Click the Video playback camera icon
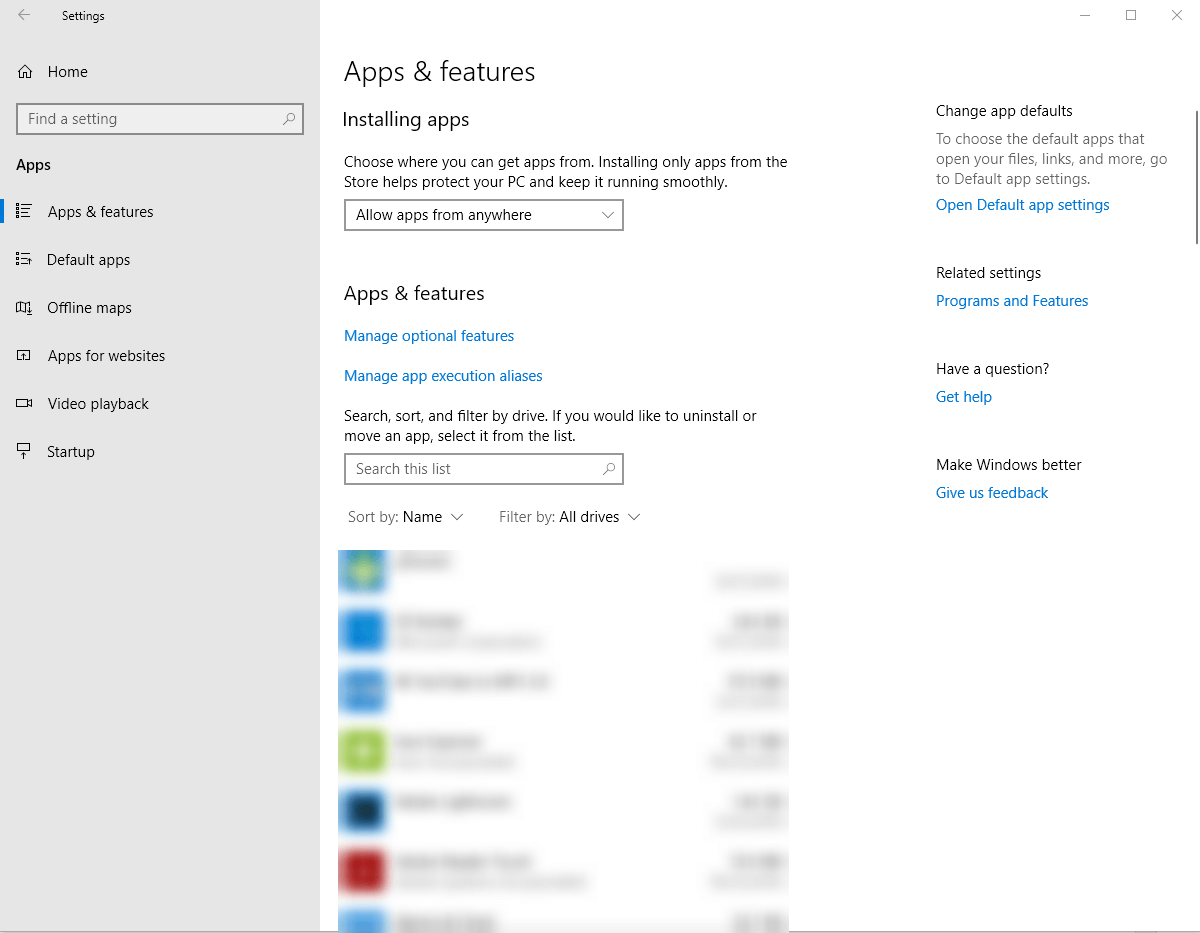The width and height of the screenshot is (1200, 933). tap(24, 404)
